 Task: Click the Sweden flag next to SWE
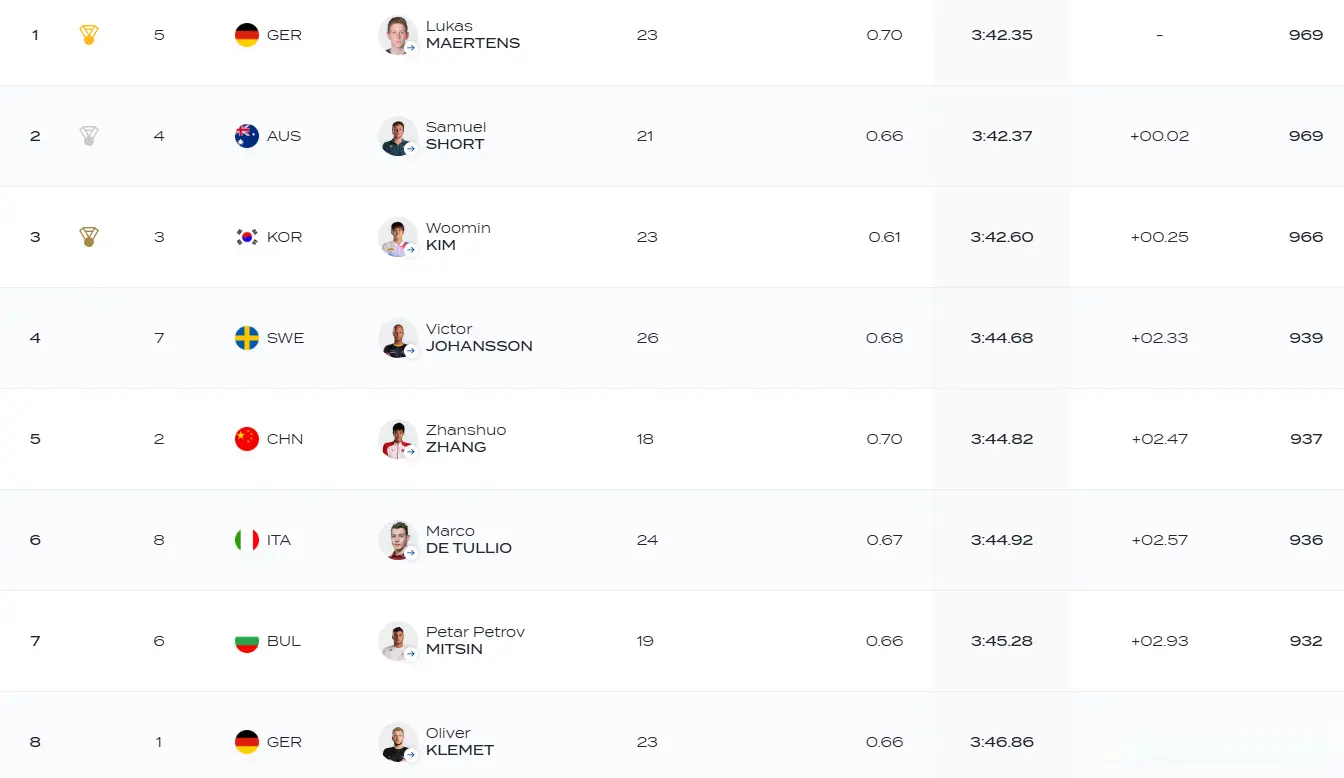[x=247, y=338]
